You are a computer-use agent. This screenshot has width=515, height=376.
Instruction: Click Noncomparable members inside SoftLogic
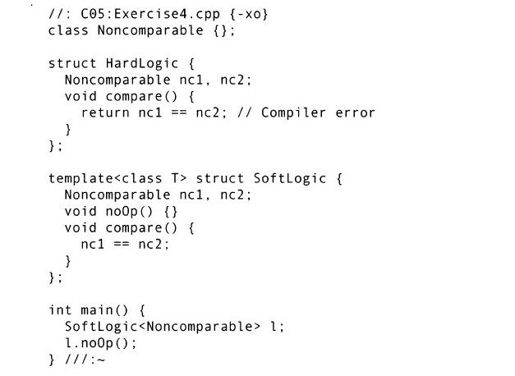coord(158,195)
